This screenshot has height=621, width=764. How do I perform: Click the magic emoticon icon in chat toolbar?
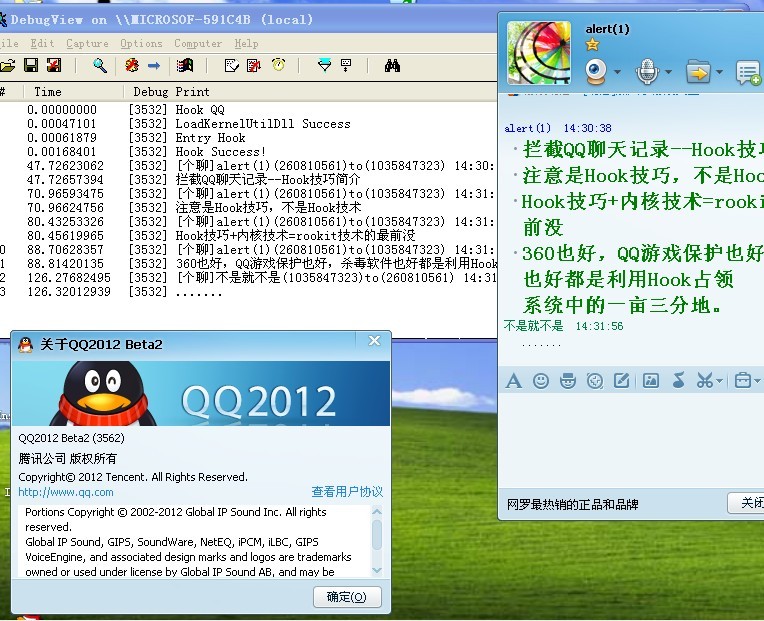point(568,380)
